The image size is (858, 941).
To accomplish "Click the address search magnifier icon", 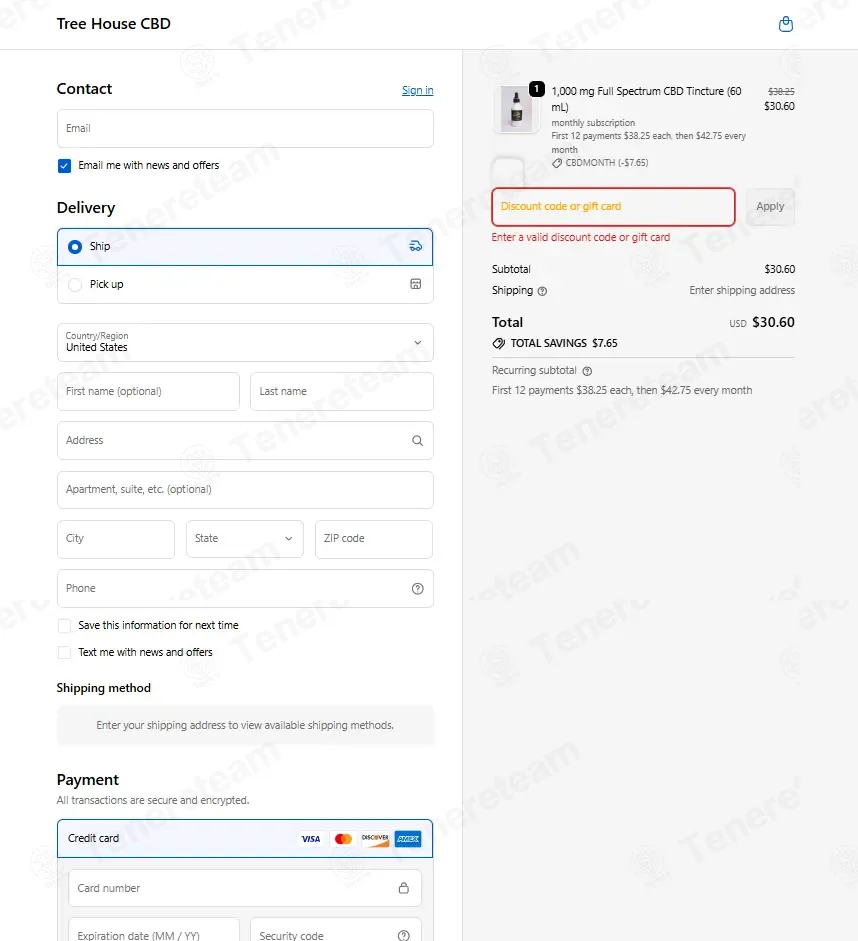I will [417, 440].
